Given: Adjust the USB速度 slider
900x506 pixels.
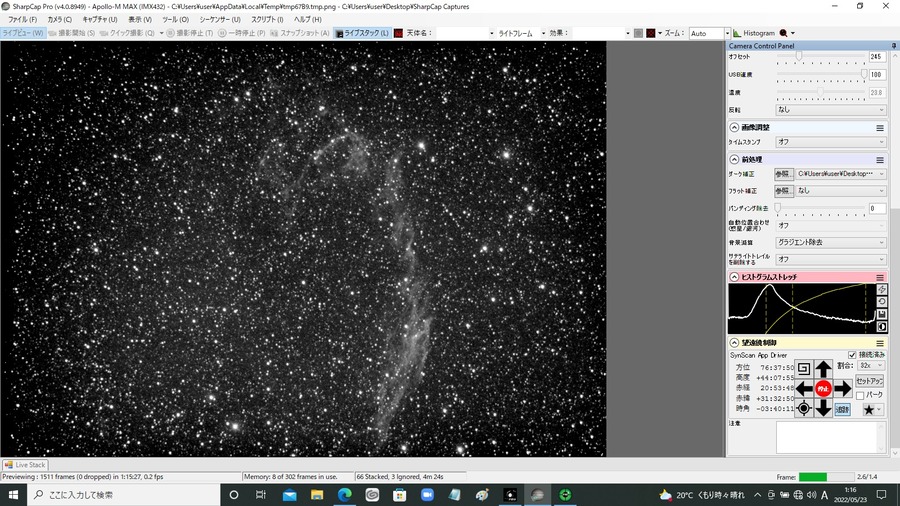Looking at the screenshot, I should [863, 74].
